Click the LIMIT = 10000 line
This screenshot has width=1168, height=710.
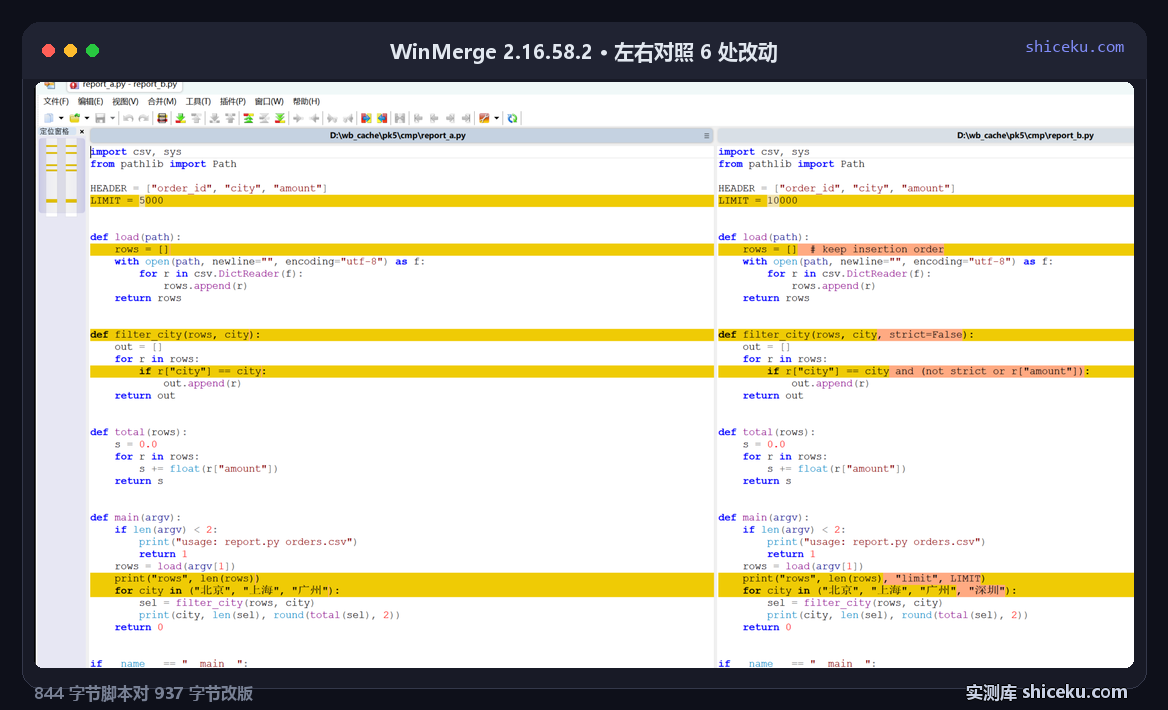pyautogui.click(x=926, y=200)
